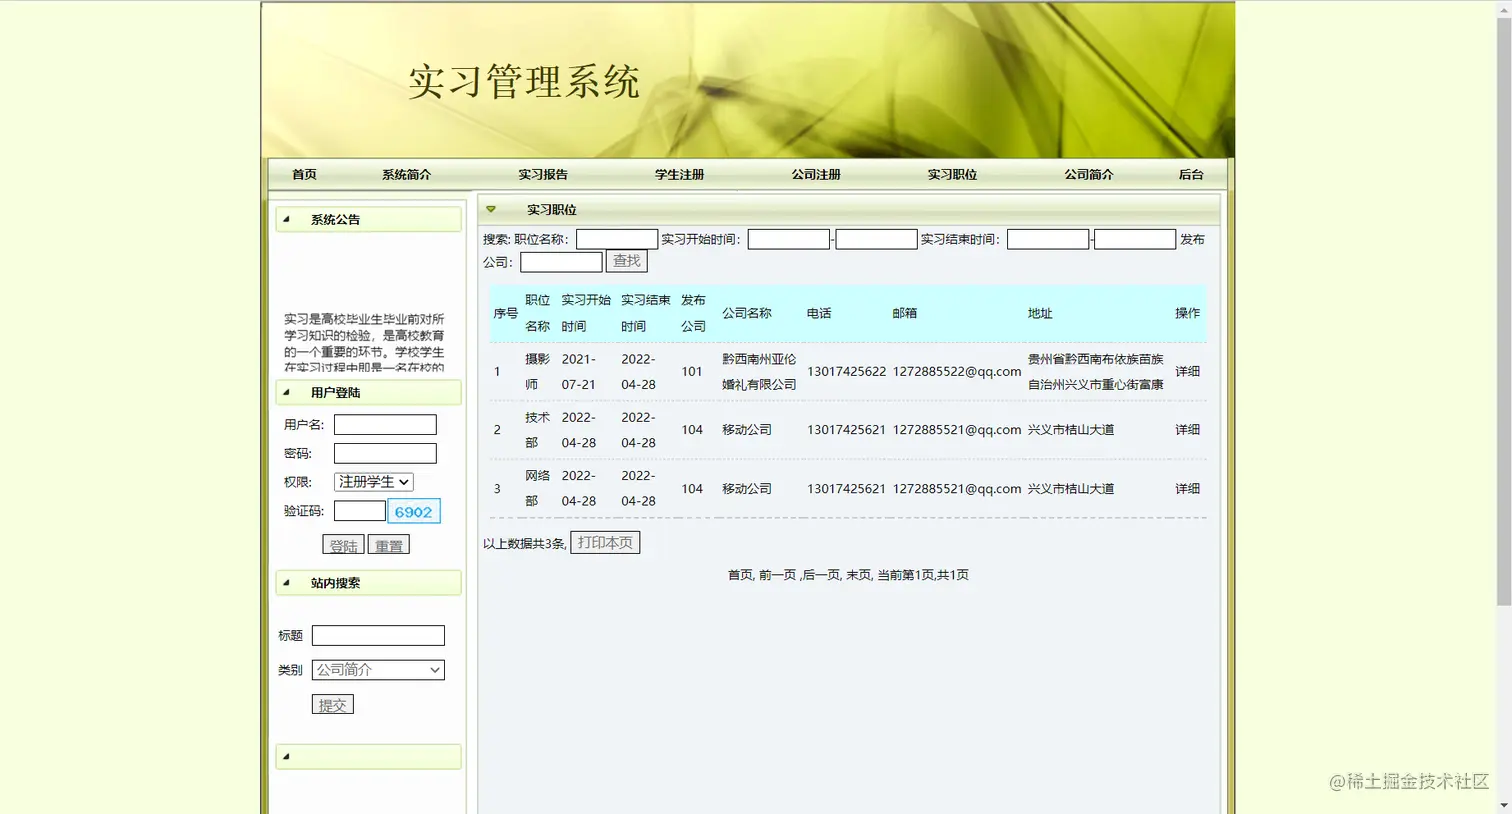This screenshot has height=814, width=1512.
Task: Click the 前一页 pagination link
Action: (776, 575)
